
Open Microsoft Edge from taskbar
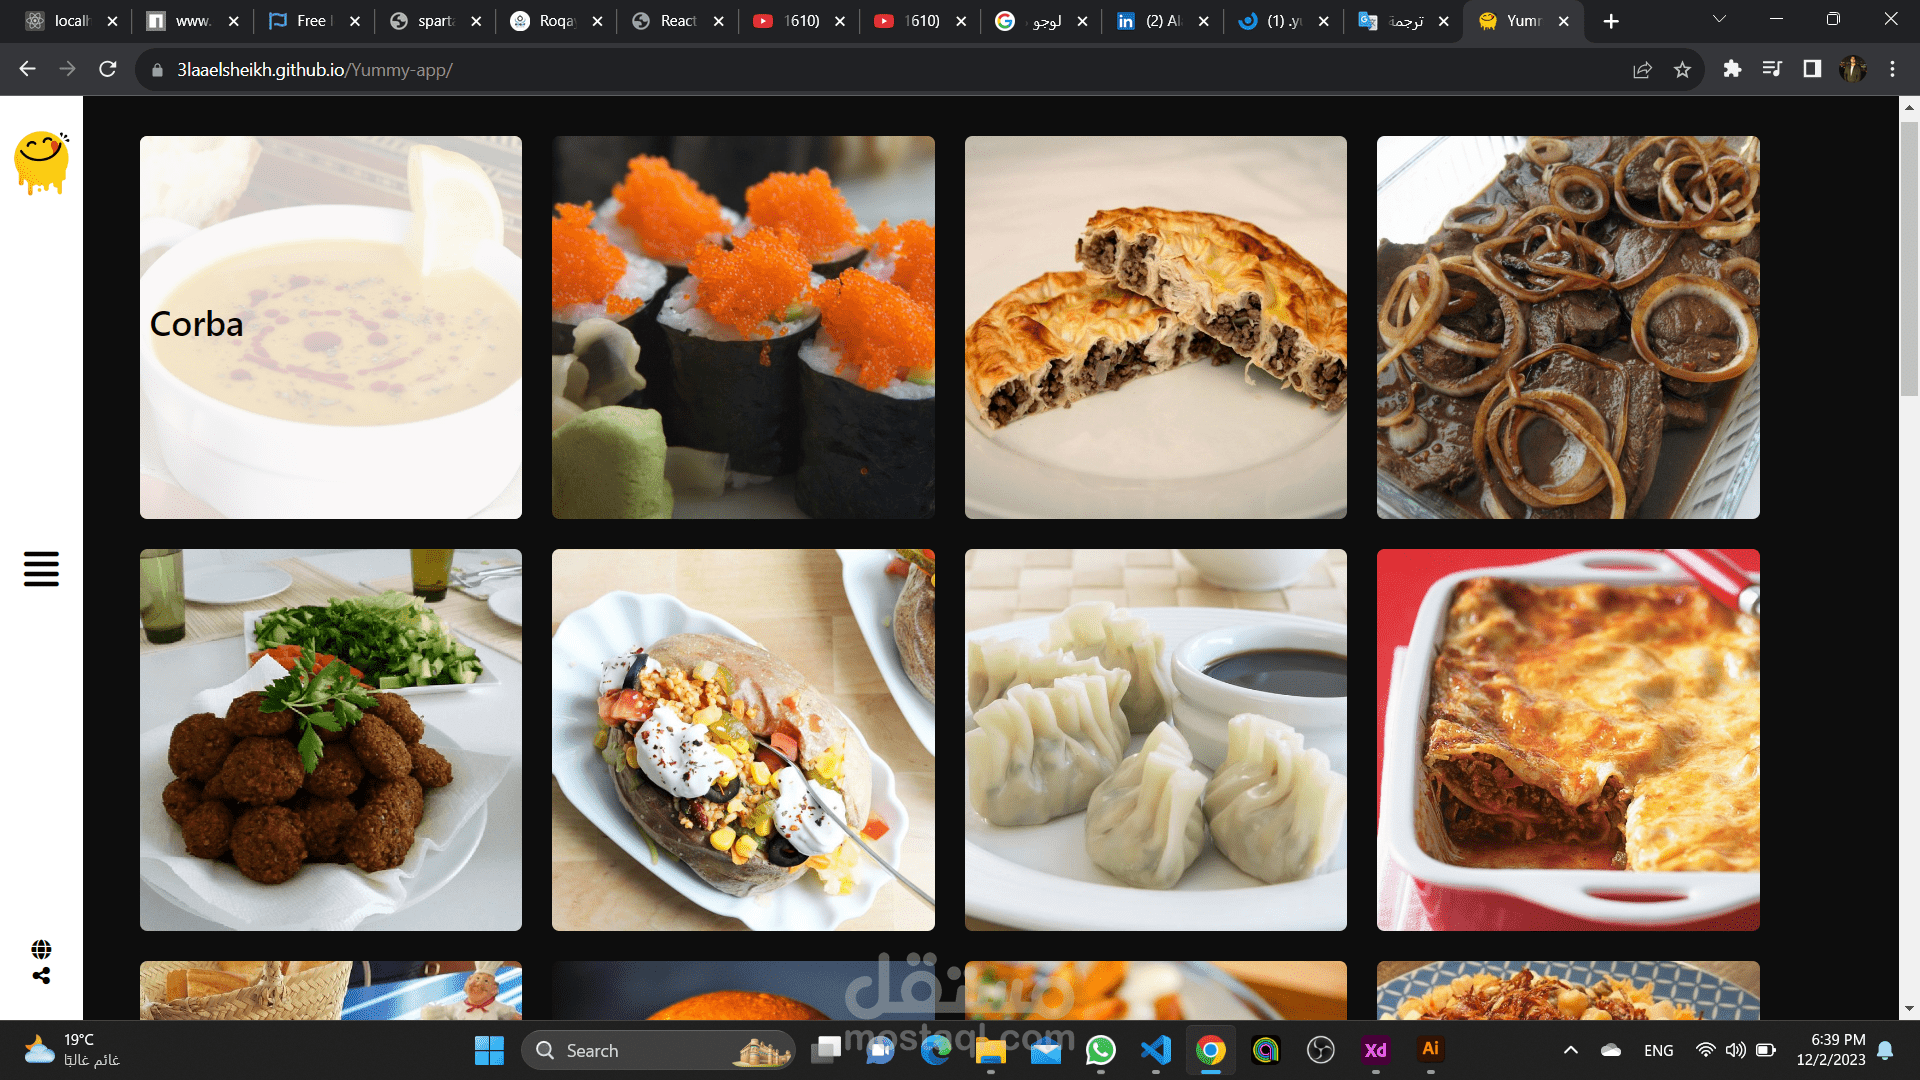(936, 1050)
